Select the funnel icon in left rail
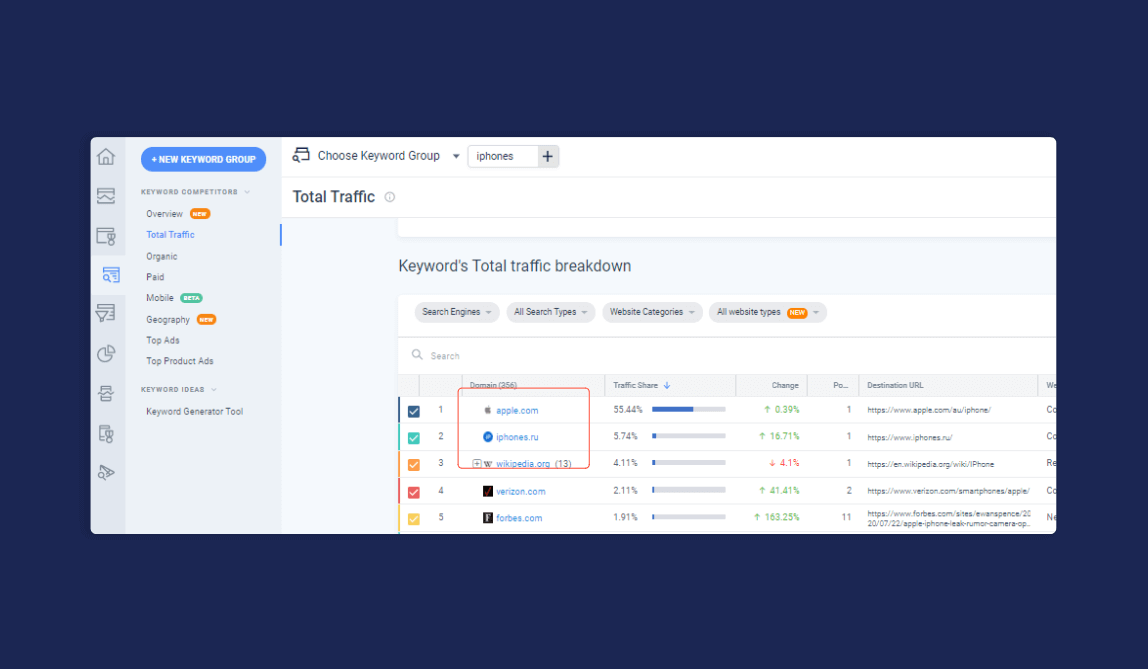The width and height of the screenshot is (1148, 669). 106,314
